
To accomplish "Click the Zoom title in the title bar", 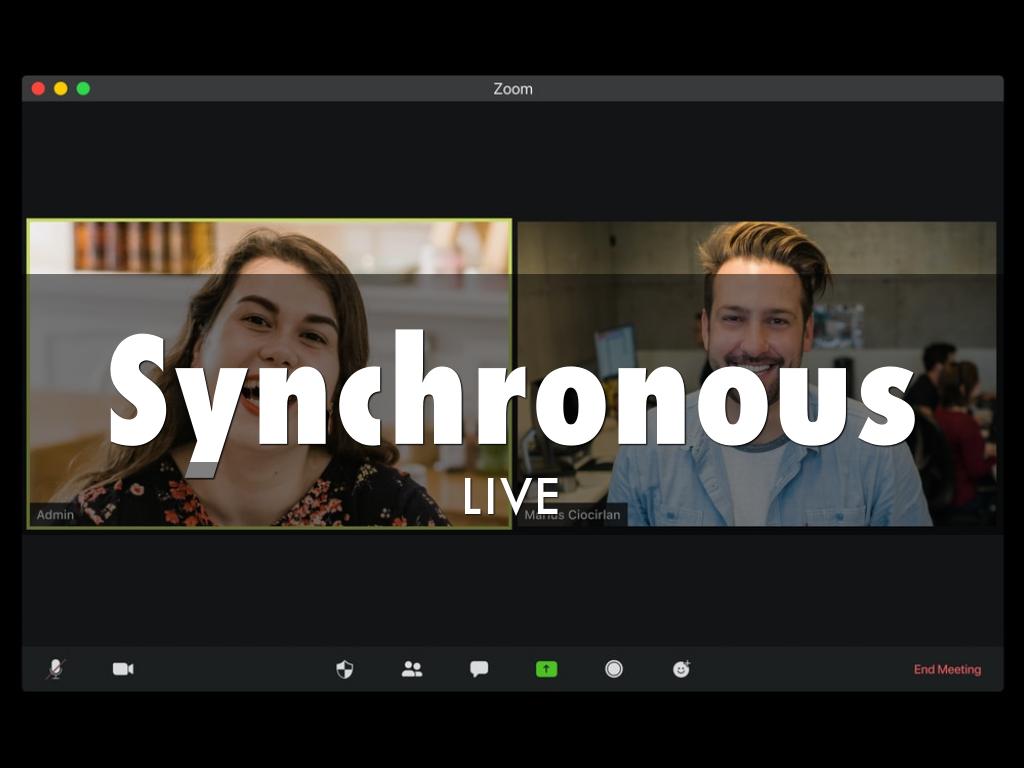I will pos(512,89).
